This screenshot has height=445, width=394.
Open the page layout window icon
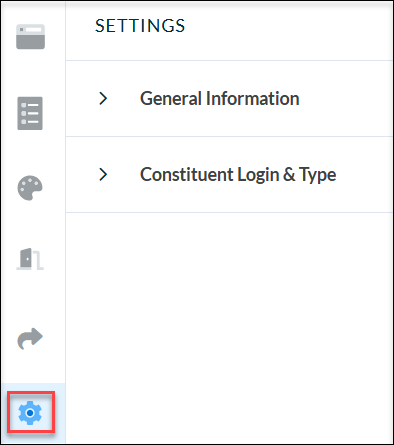click(x=30, y=37)
